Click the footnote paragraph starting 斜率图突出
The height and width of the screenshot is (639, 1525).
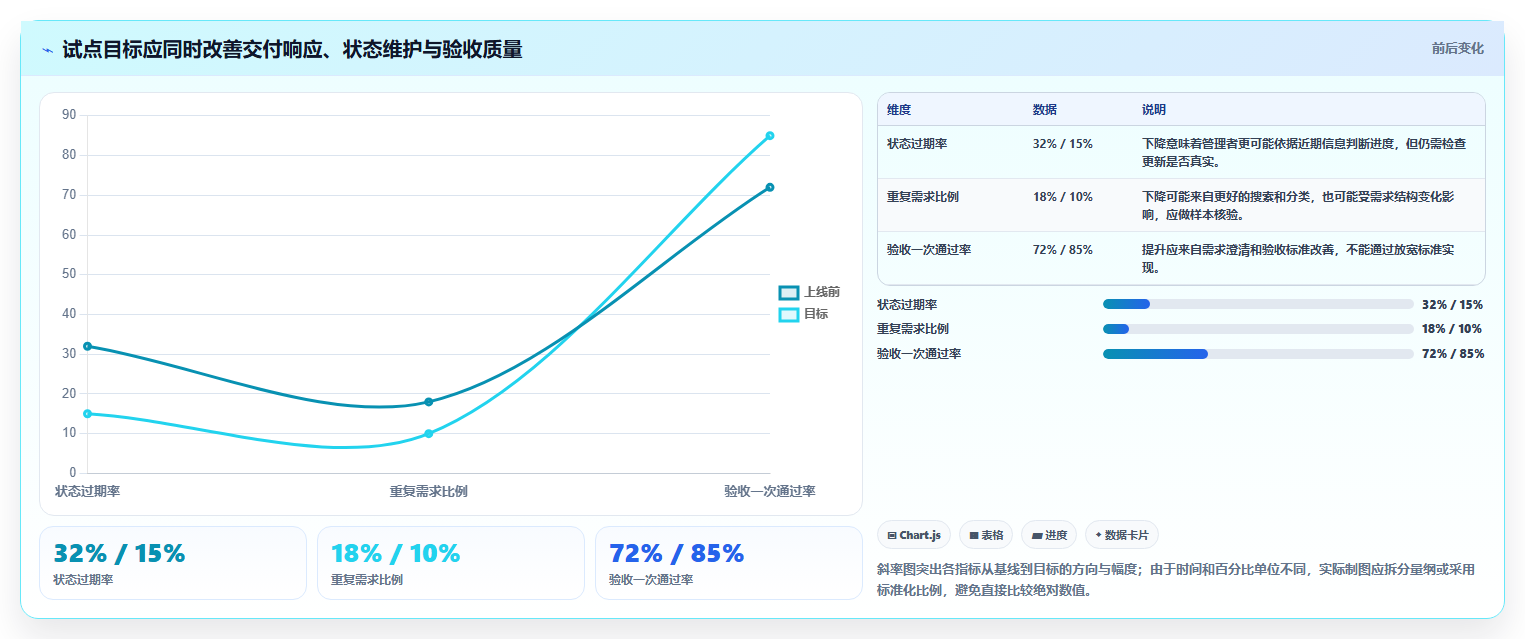point(1176,580)
